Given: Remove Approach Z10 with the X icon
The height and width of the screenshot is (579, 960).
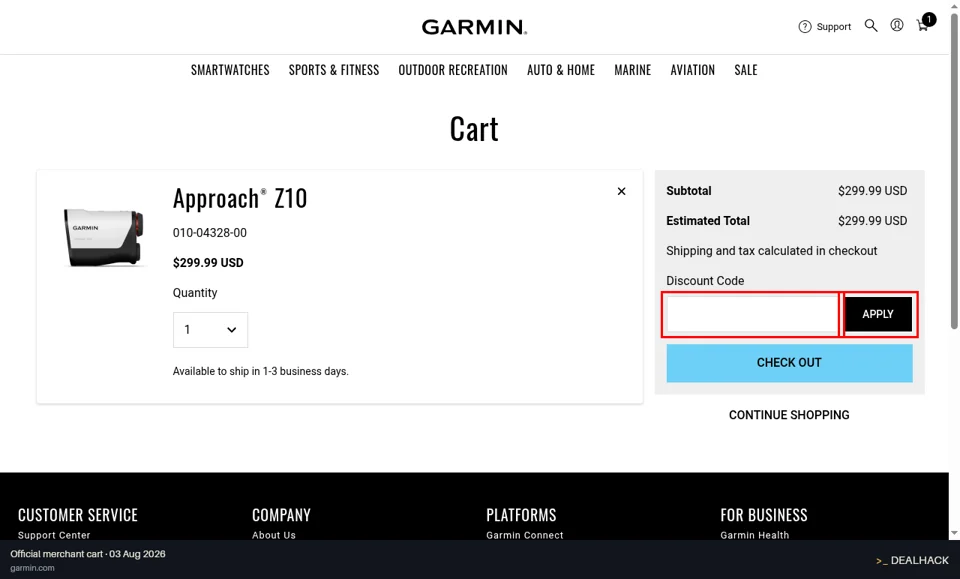Looking at the screenshot, I should [621, 191].
